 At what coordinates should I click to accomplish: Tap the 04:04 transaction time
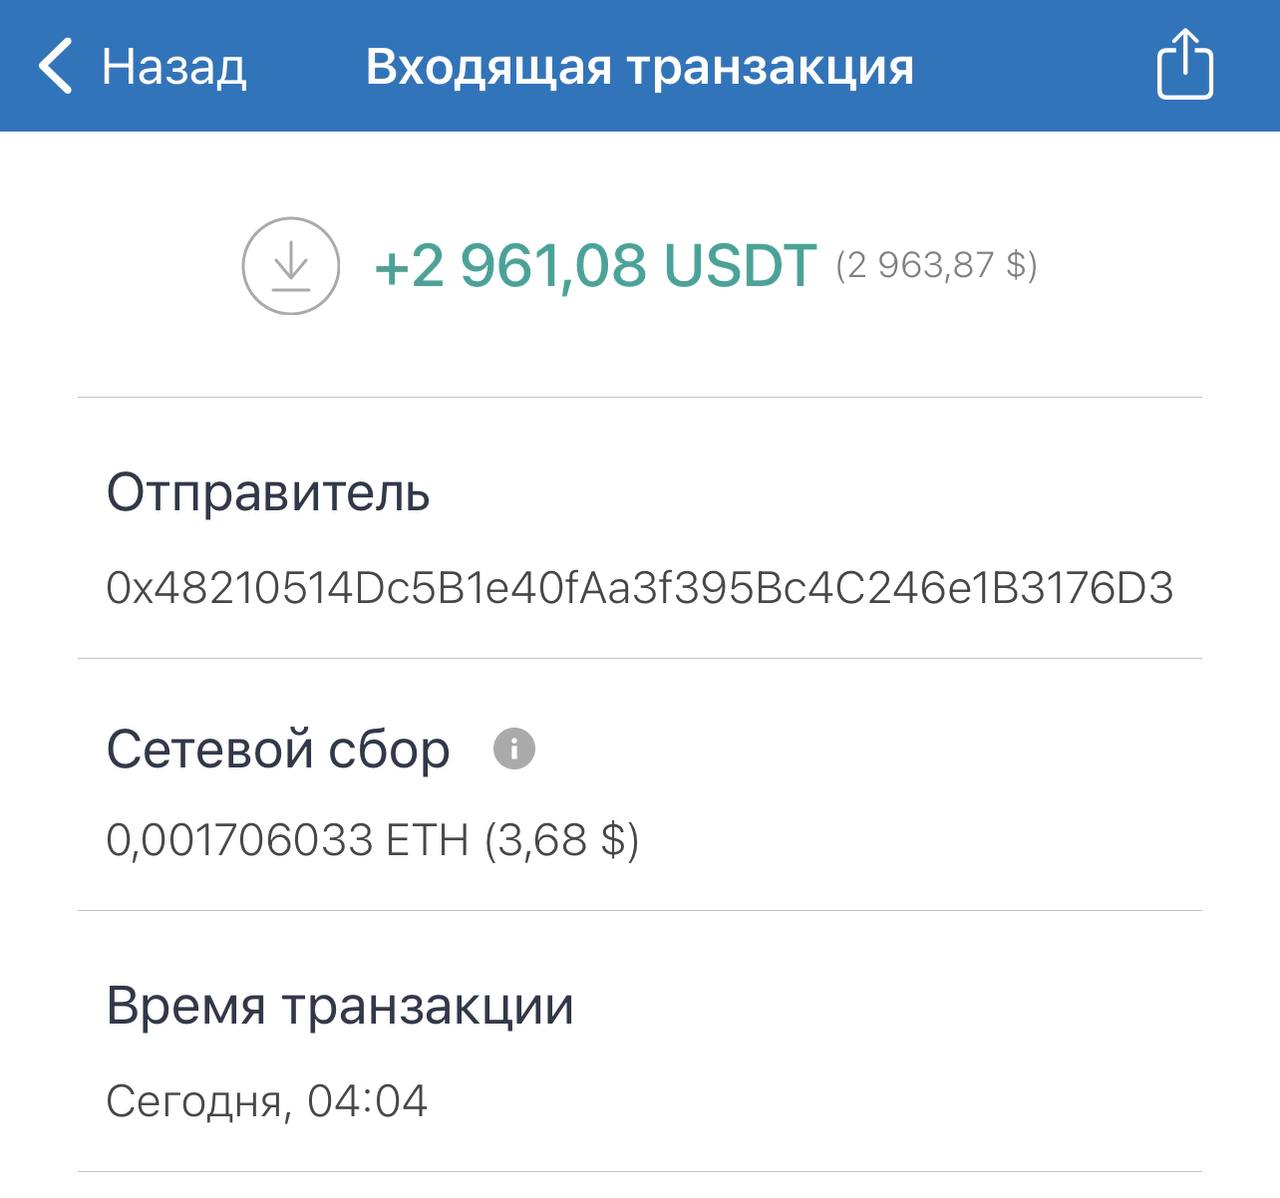coord(367,1102)
